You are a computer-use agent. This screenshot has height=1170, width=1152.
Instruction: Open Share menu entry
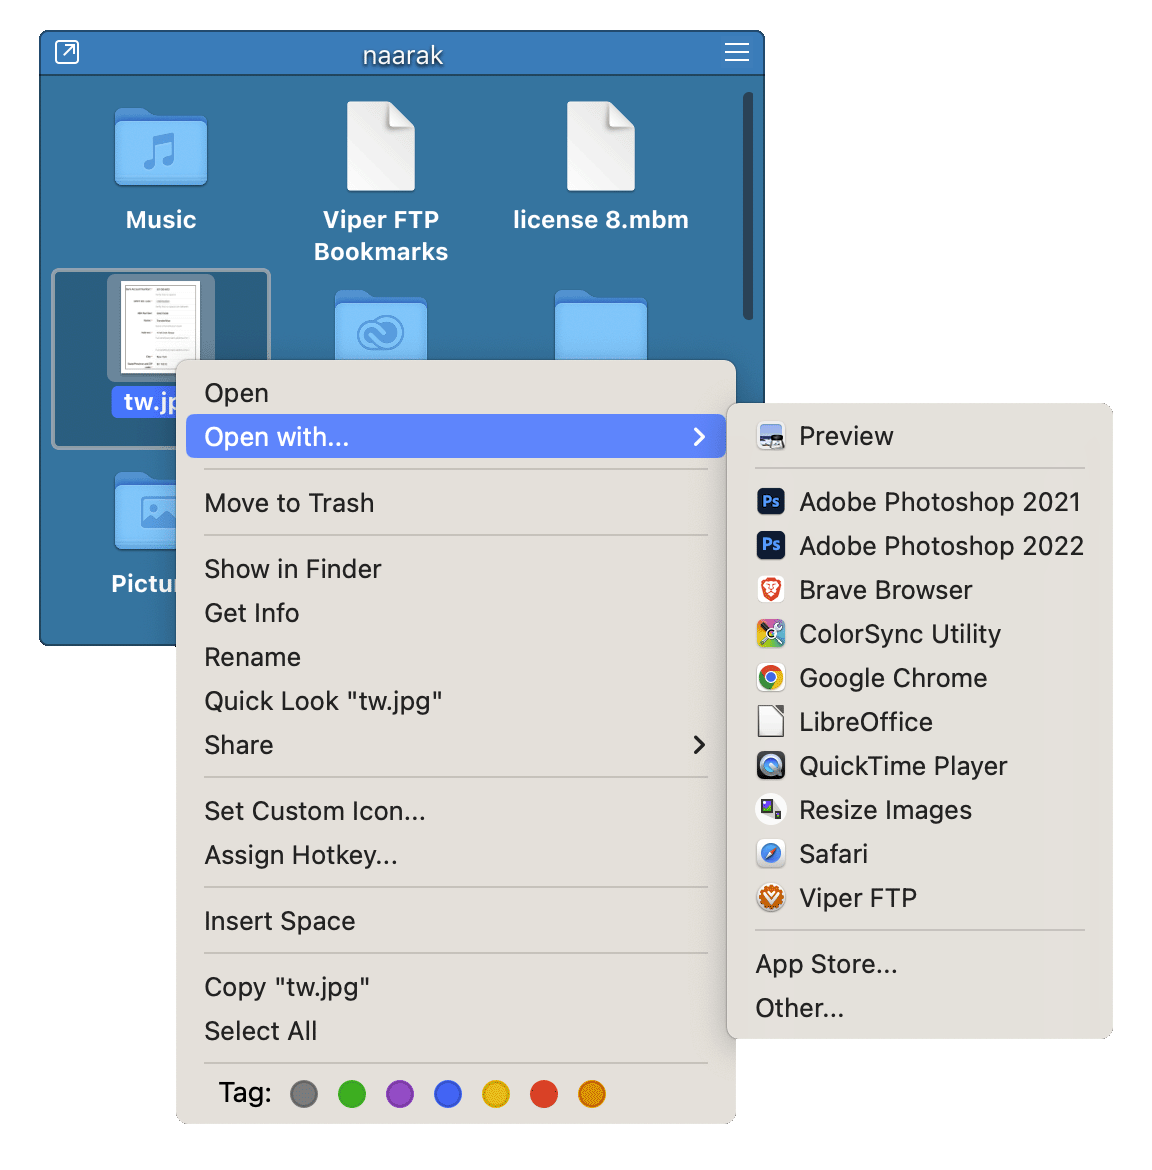[456, 745]
